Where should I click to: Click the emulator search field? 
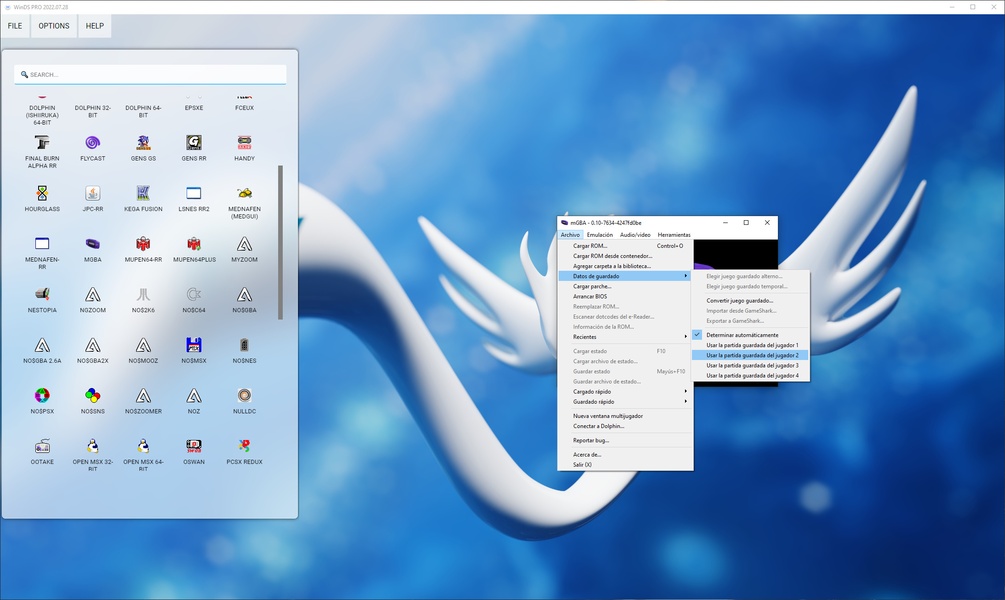pos(150,75)
